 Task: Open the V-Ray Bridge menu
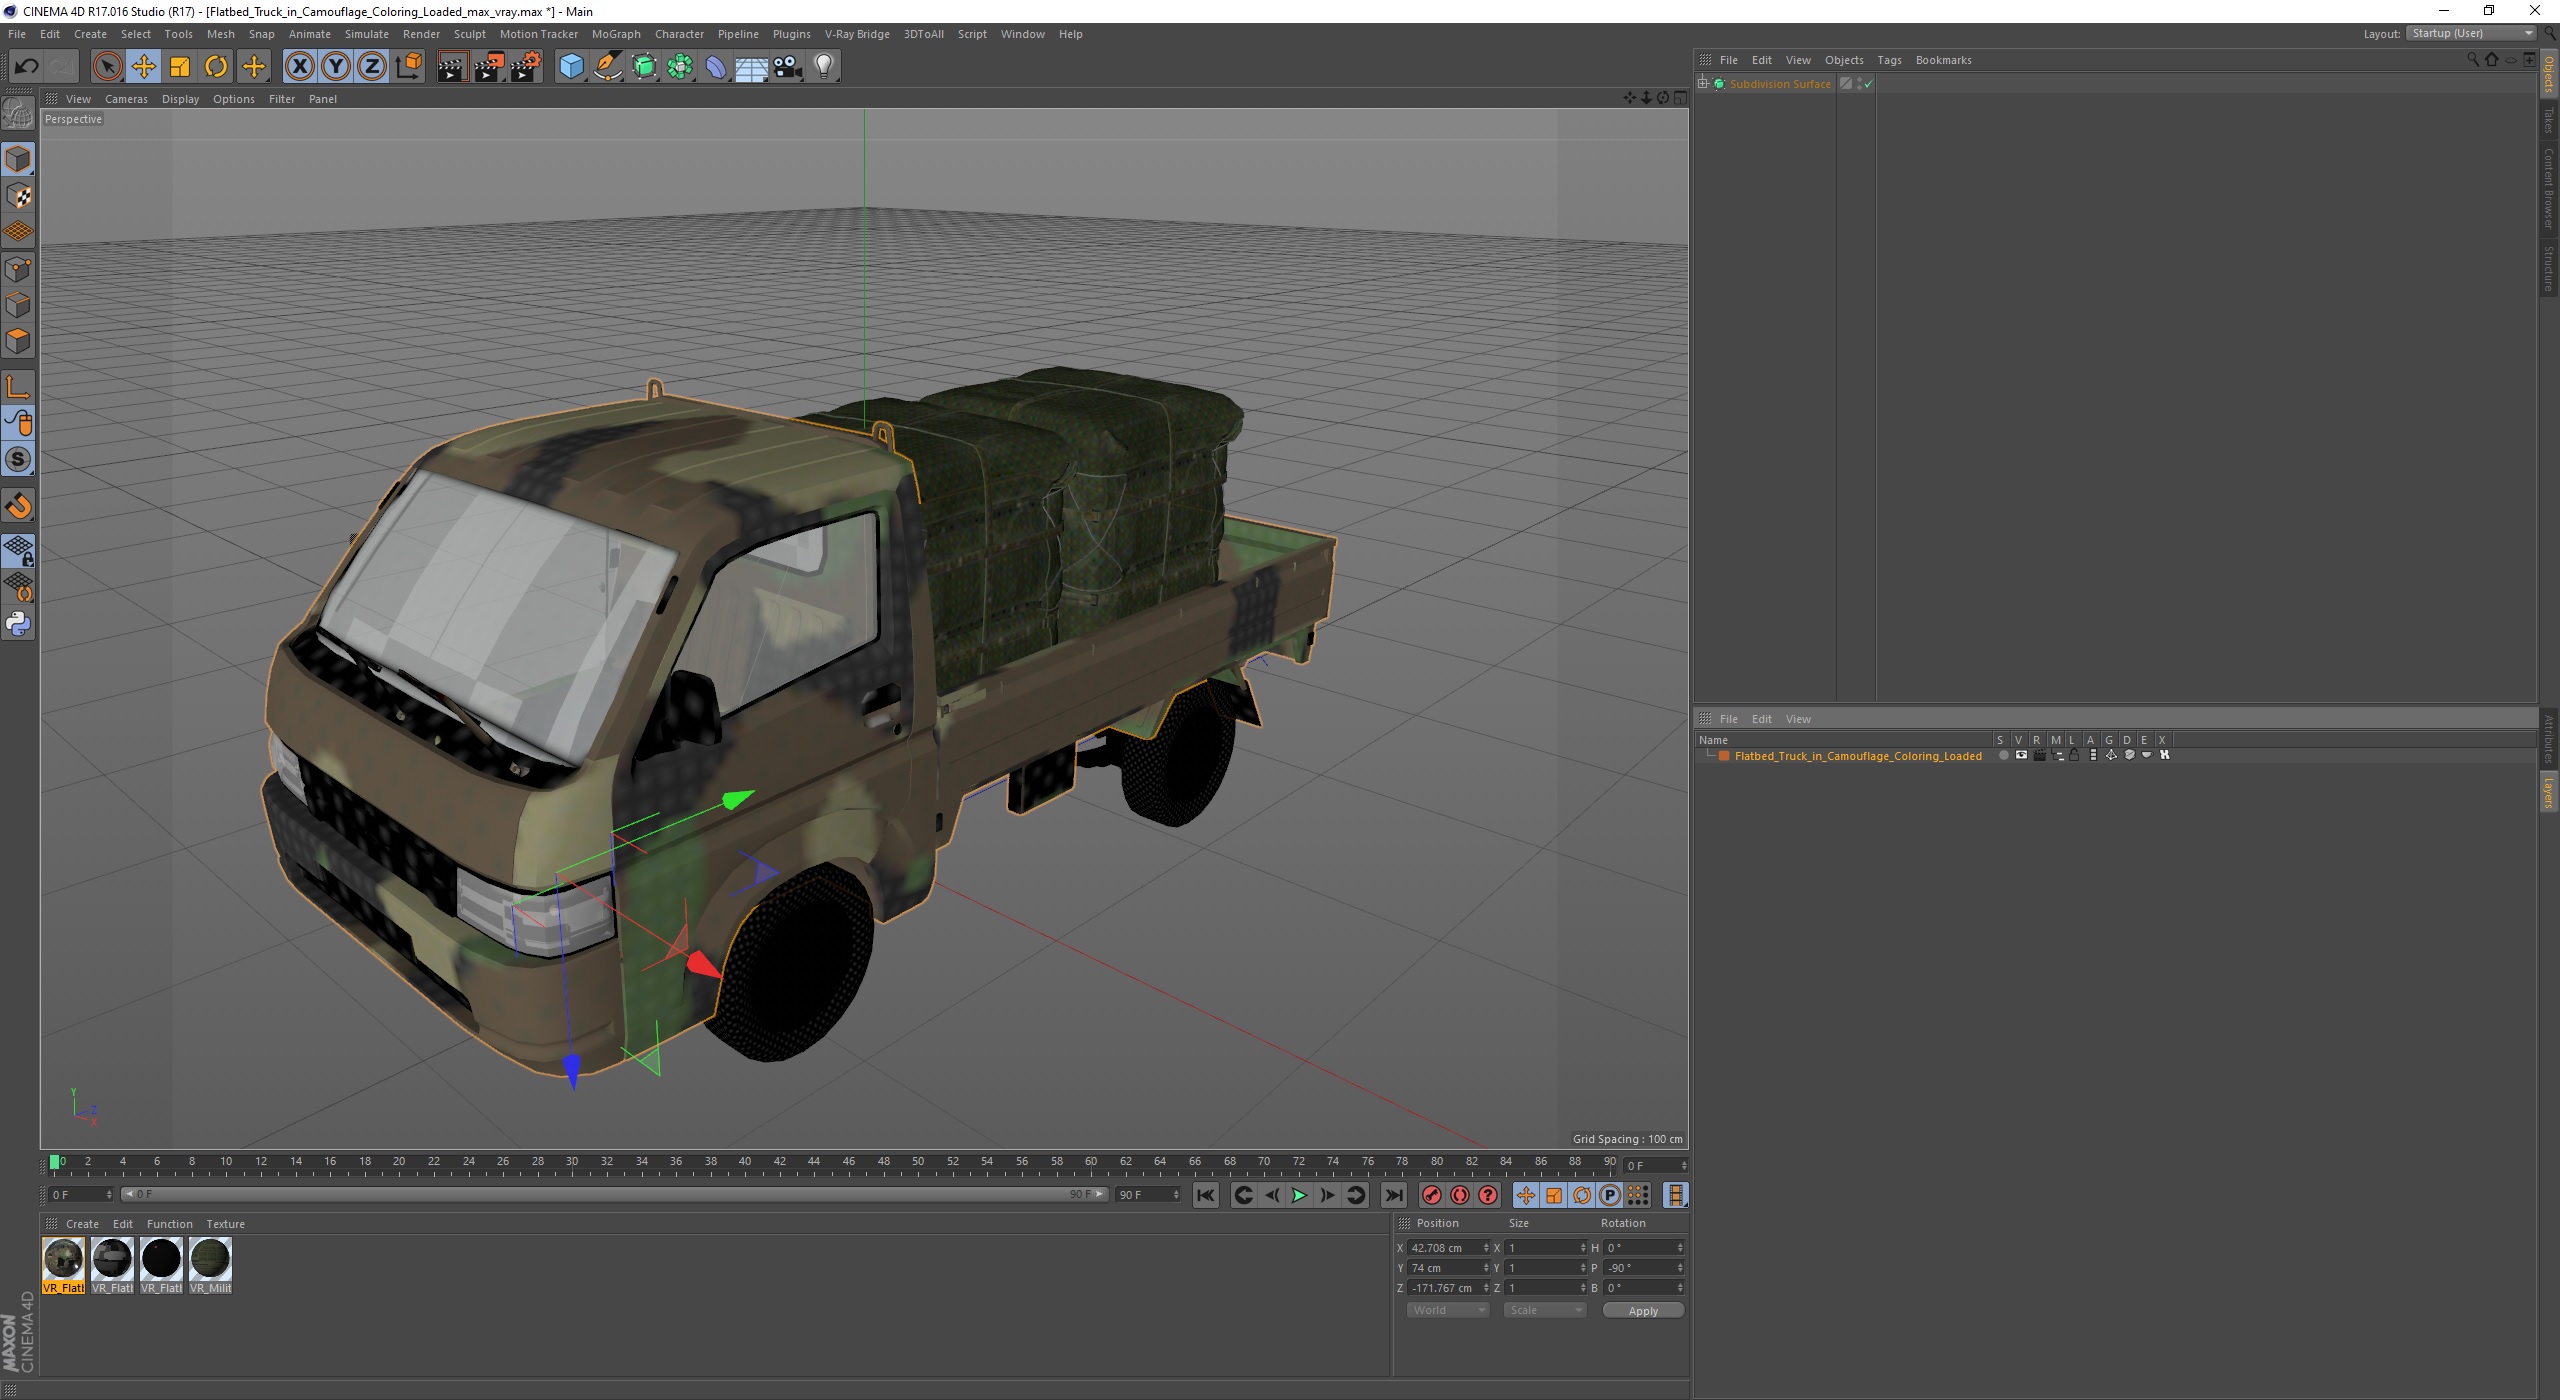tap(857, 34)
